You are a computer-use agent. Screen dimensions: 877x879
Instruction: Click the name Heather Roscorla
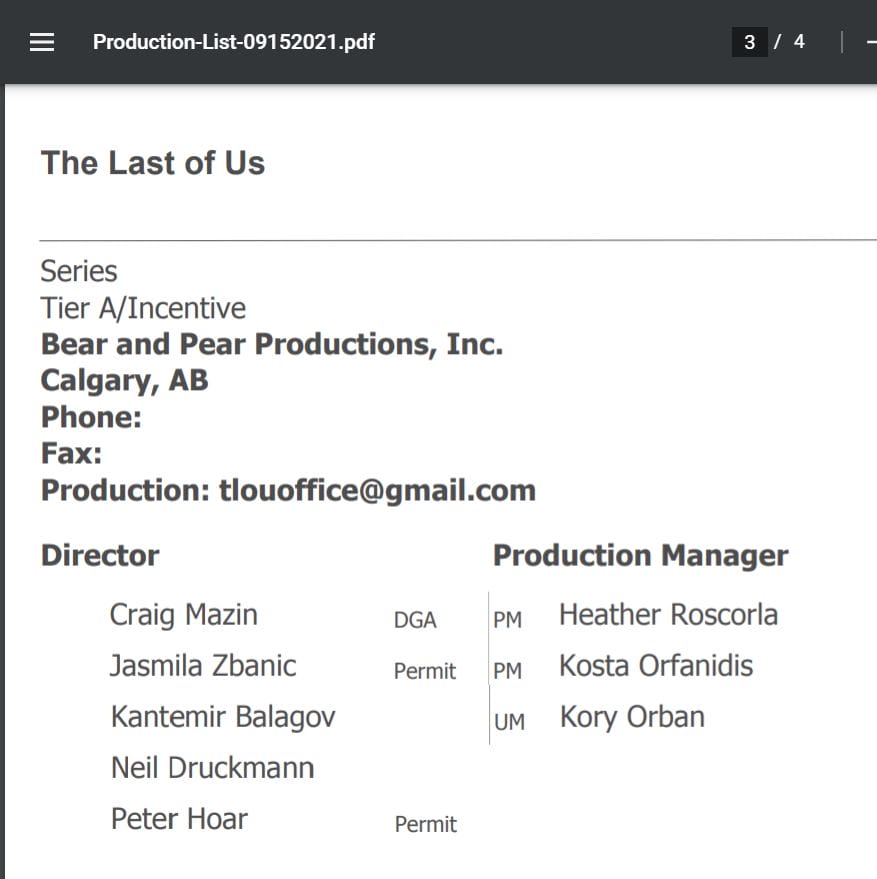click(x=668, y=615)
